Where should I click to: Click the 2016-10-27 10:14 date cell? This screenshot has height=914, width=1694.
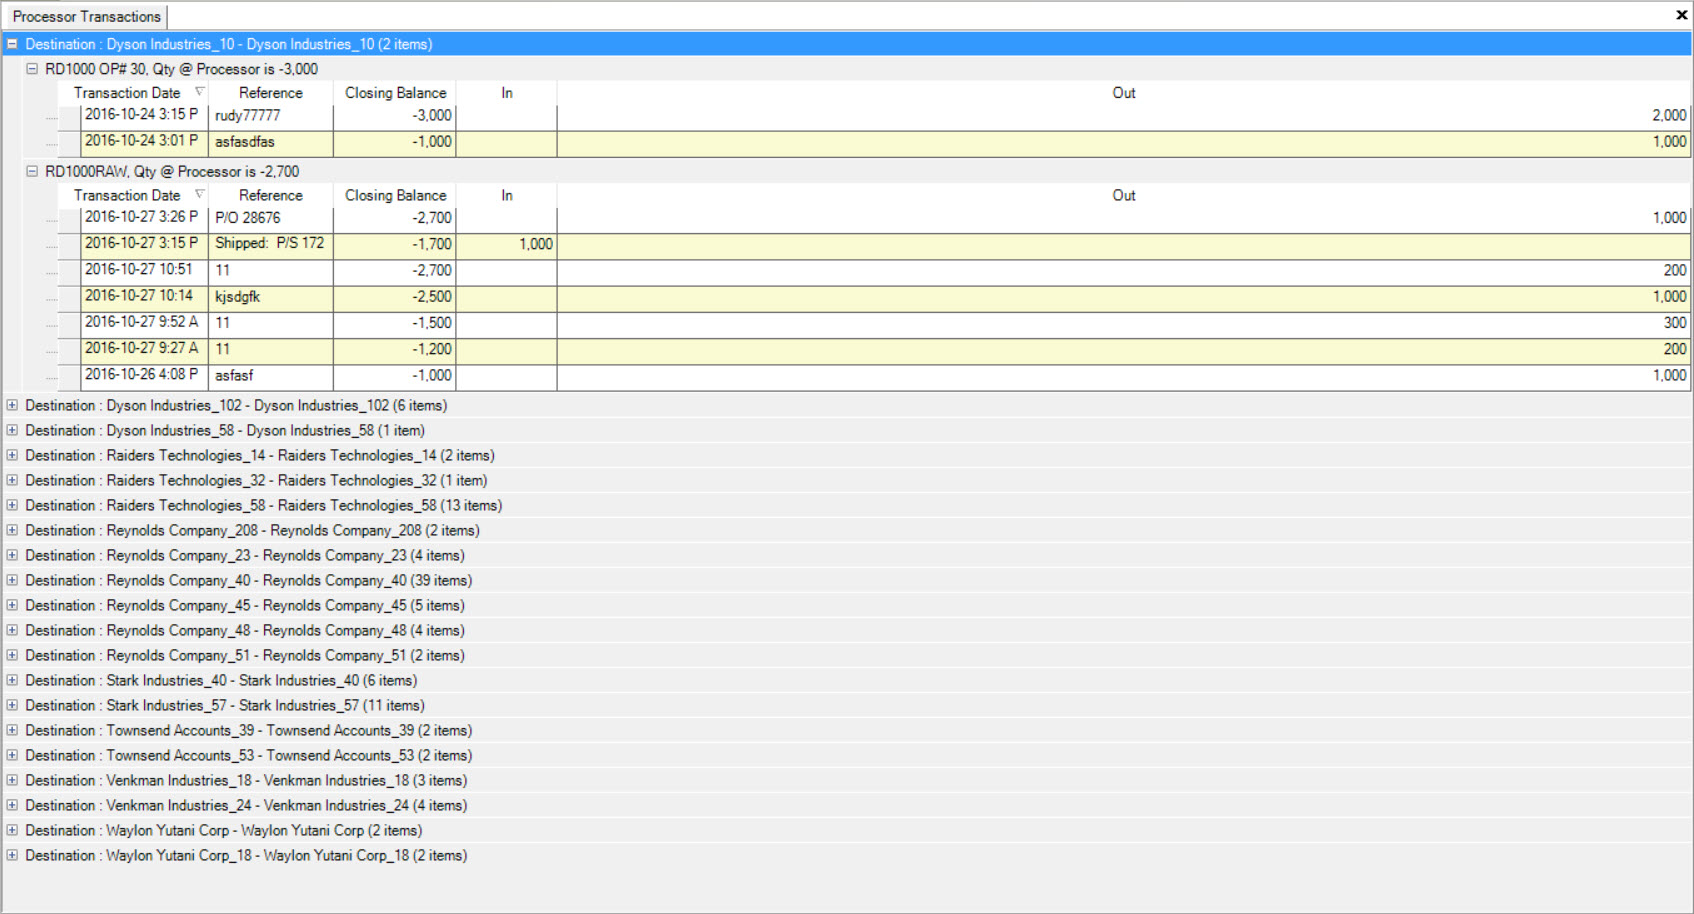pos(144,297)
